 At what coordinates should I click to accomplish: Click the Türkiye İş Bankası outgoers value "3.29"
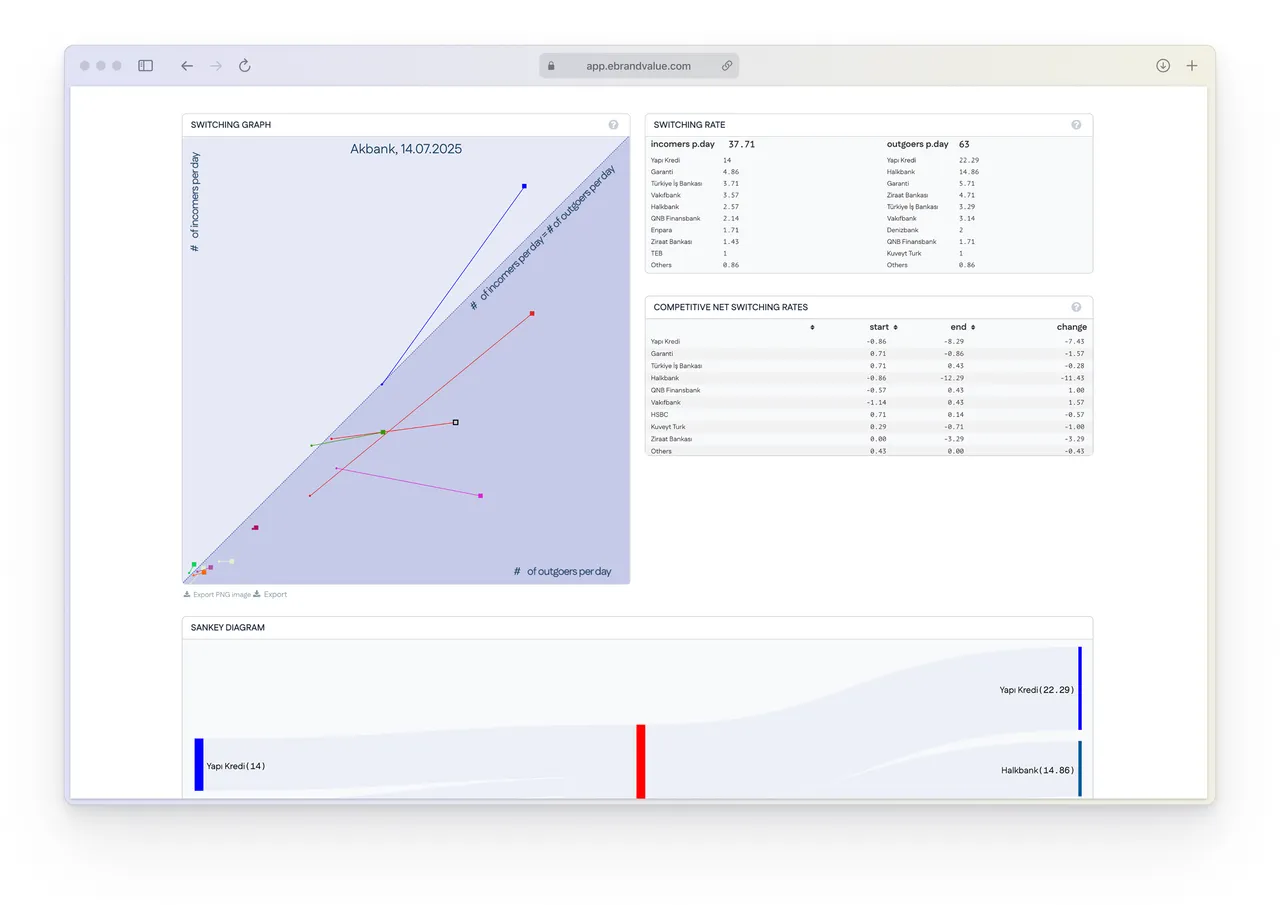click(967, 207)
